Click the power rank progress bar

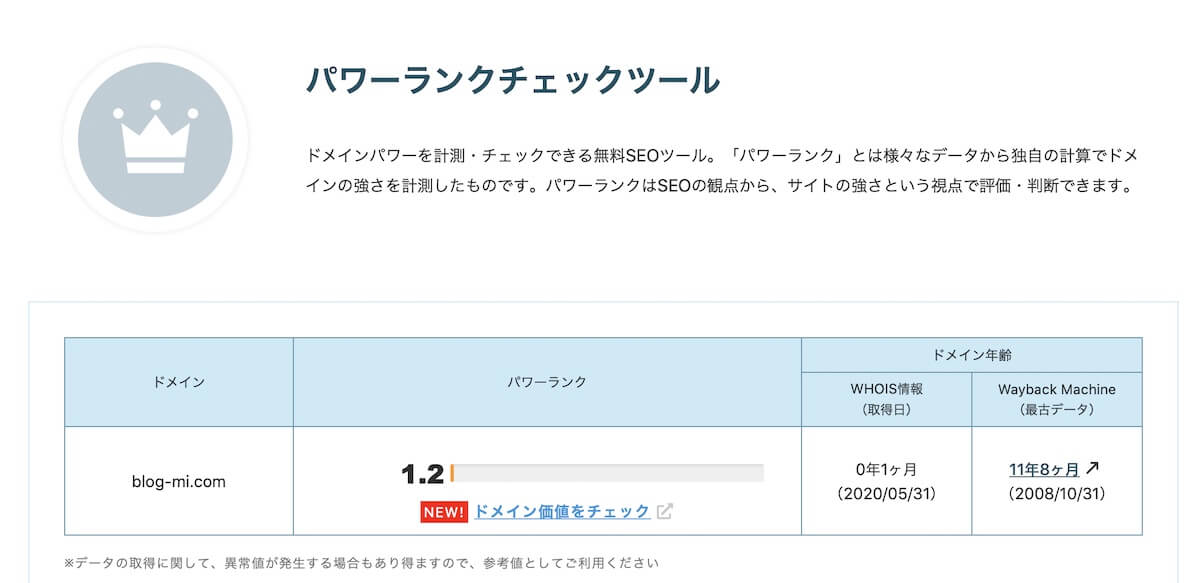[x=607, y=473]
